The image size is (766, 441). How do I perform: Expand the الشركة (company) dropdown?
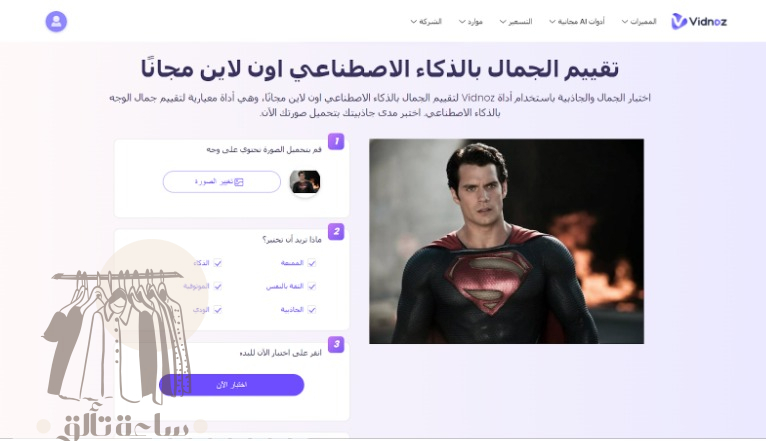(426, 21)
